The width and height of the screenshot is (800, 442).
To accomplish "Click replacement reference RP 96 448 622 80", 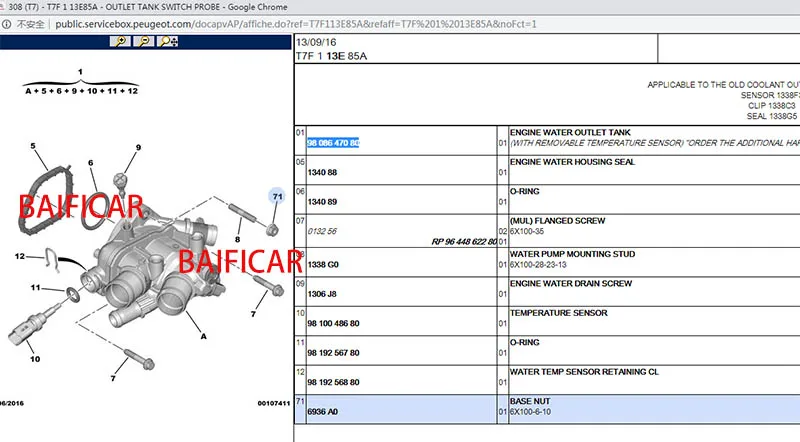I will click(x=464, y=241).
